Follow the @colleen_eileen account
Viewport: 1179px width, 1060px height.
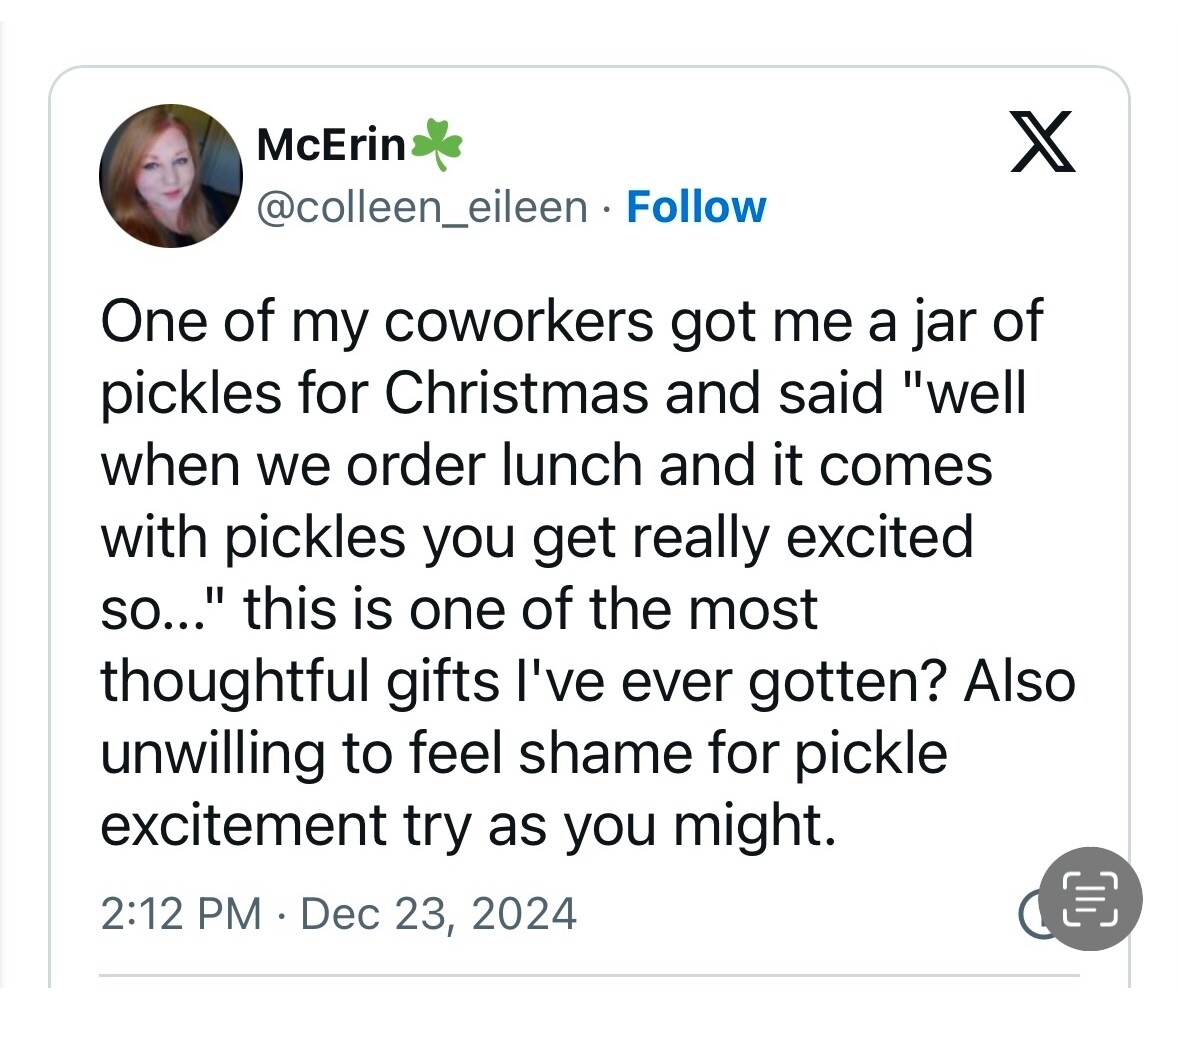[x=696, y=207]
